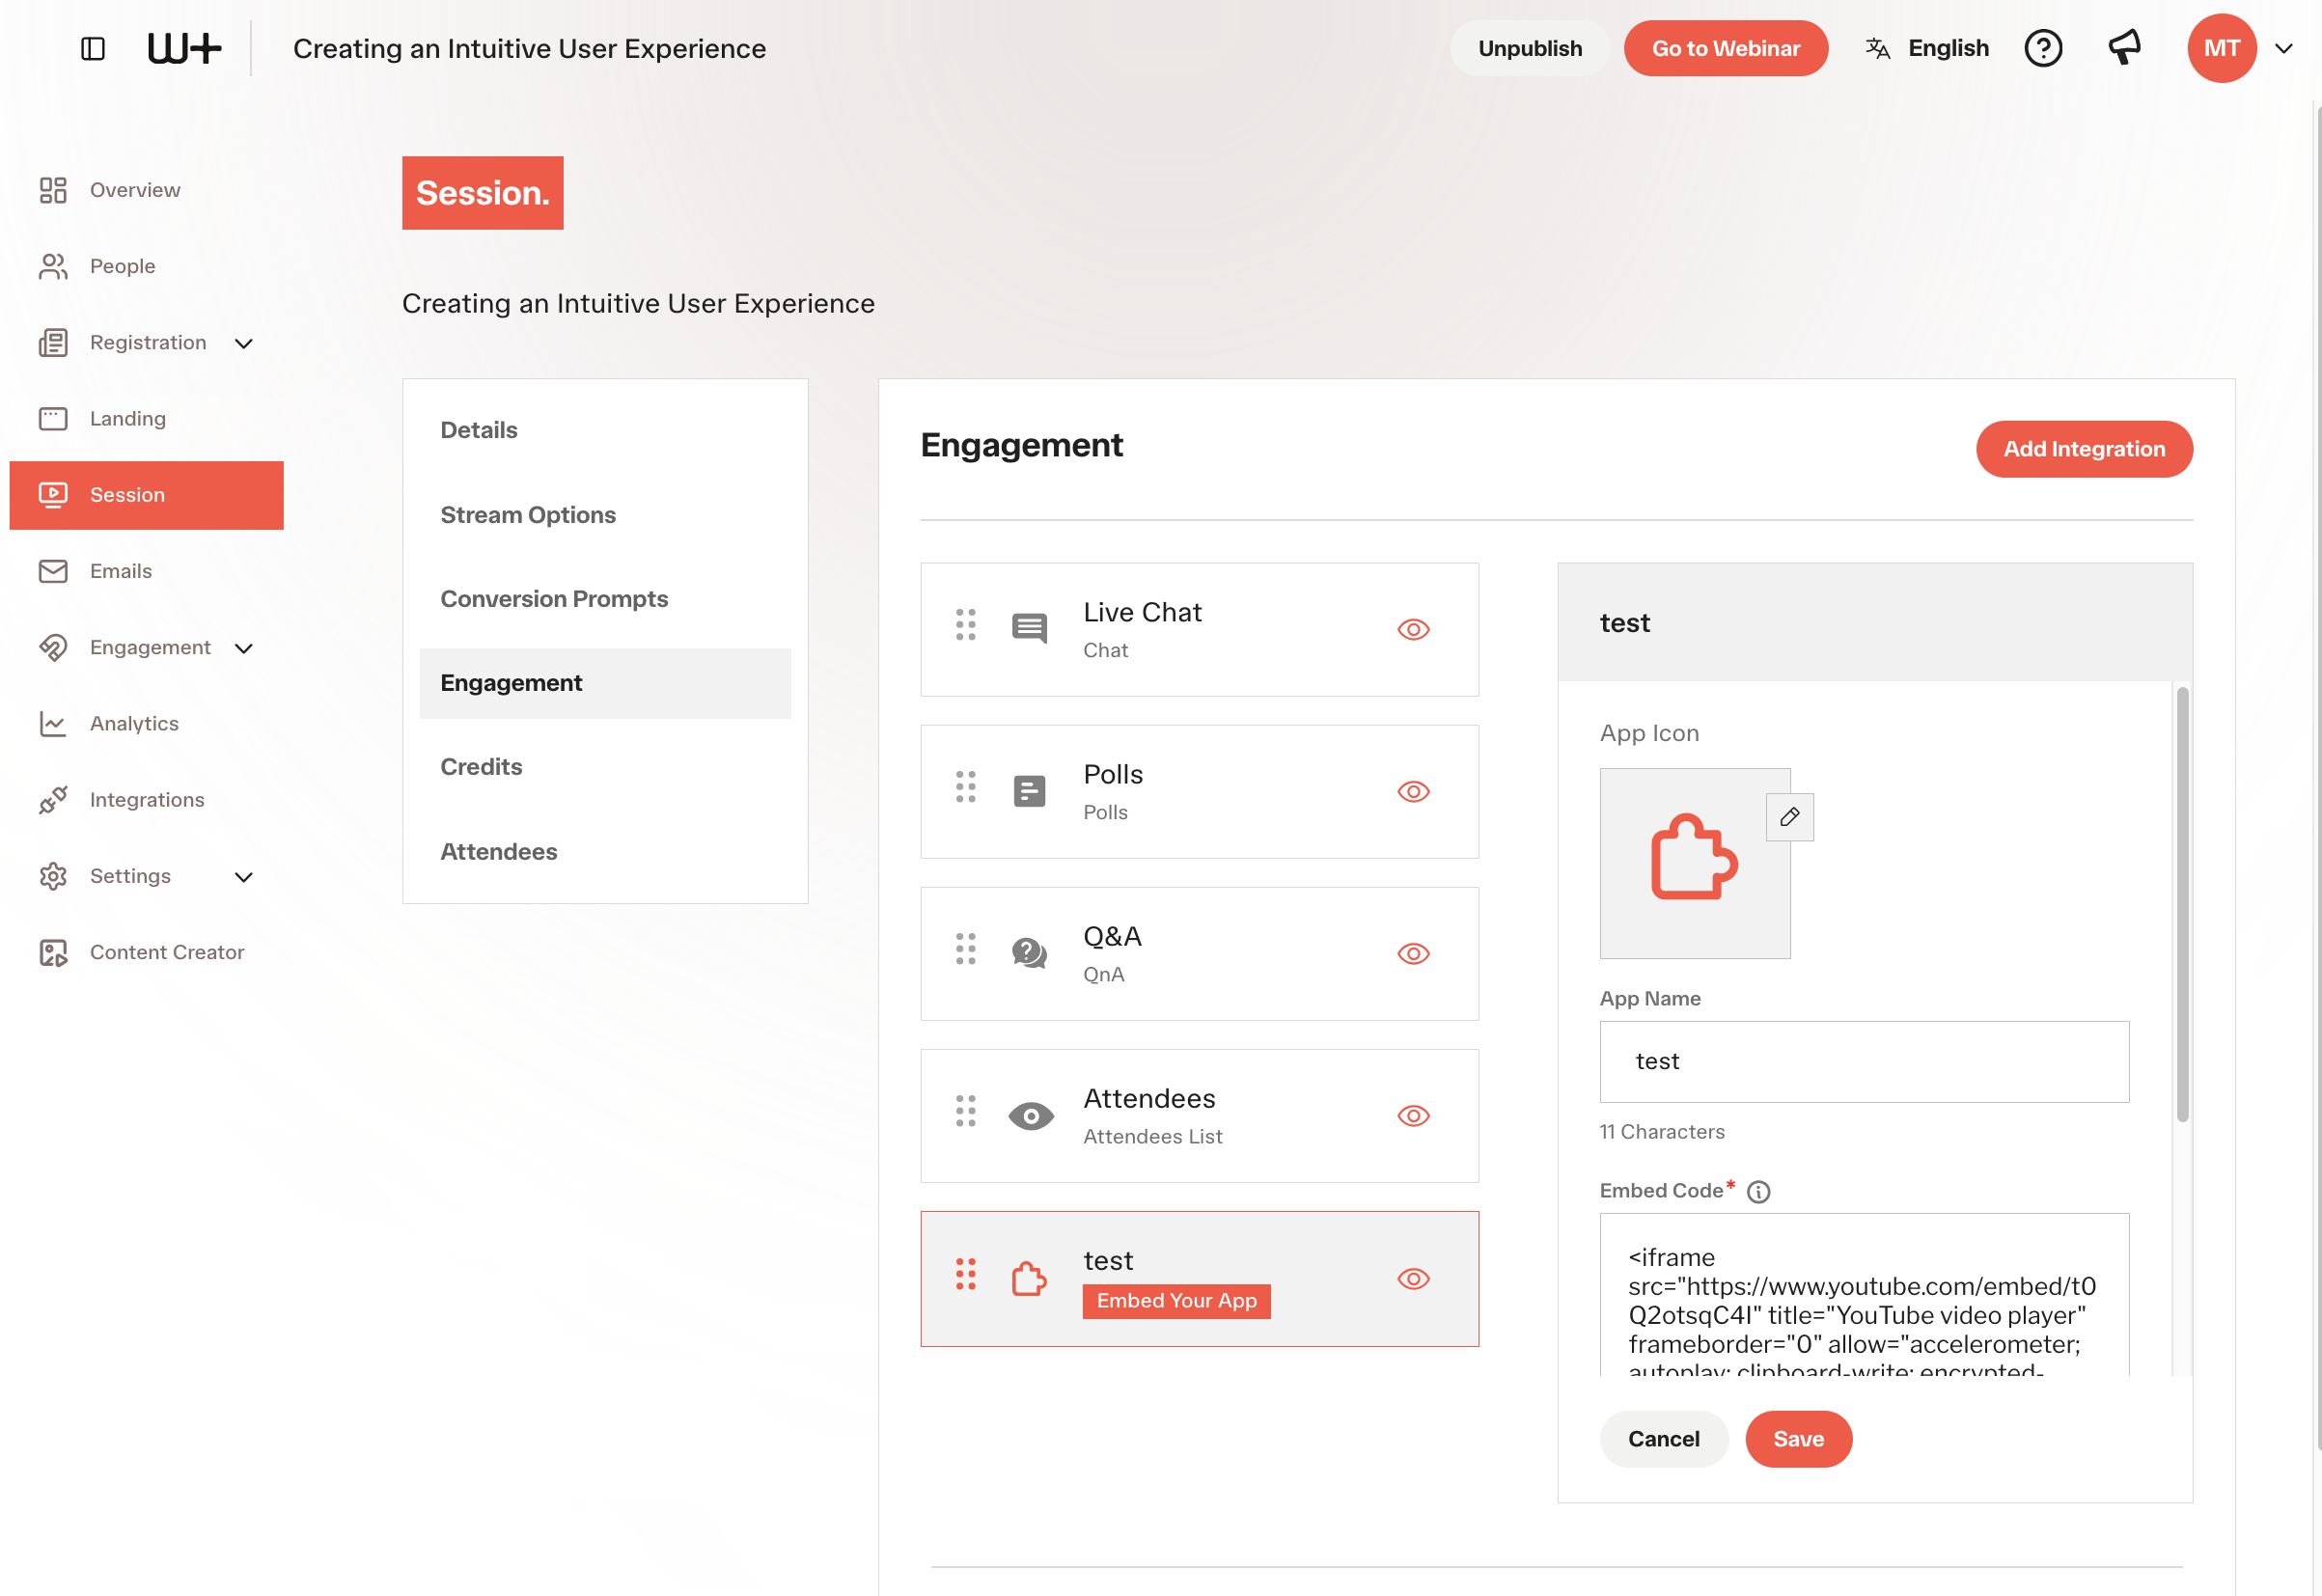Toggle Q&A visibility eye

tap(1413, 954)
